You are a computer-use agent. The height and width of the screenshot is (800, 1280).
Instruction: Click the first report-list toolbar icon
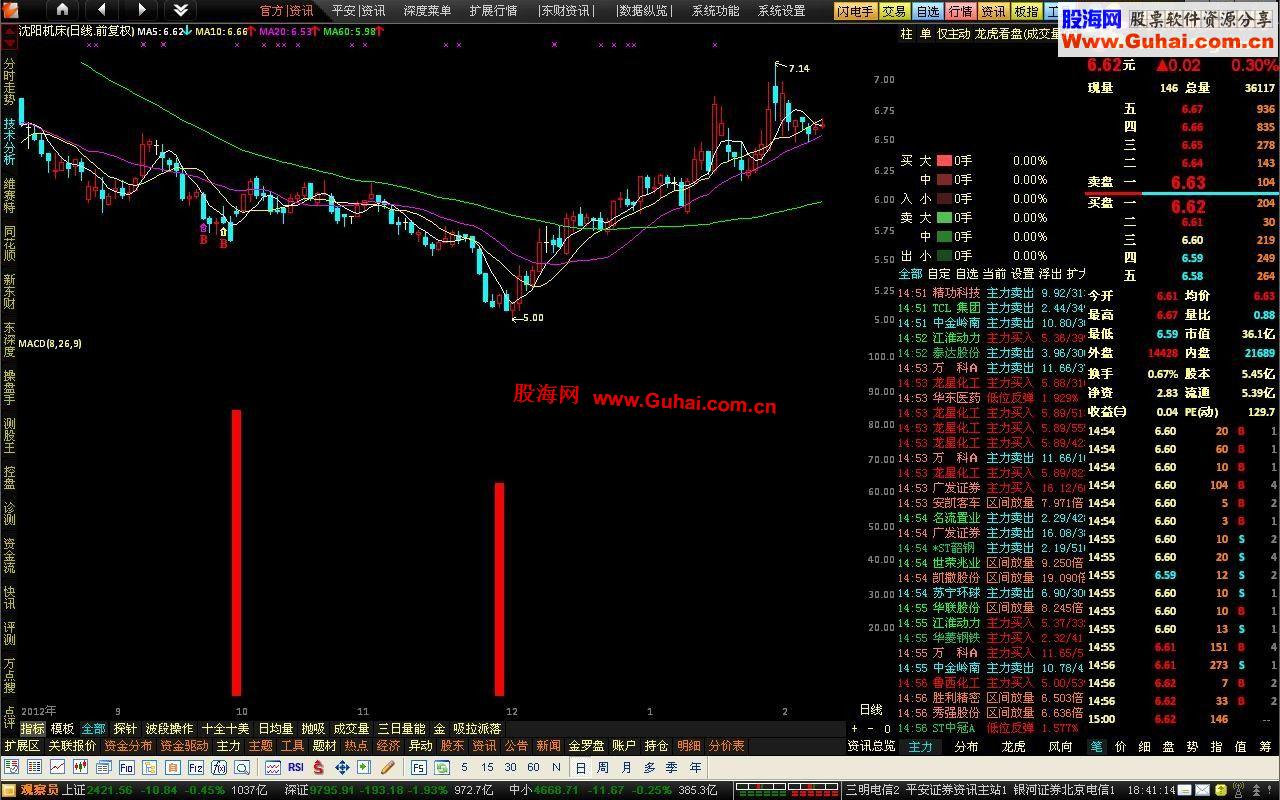pos(11,767)
